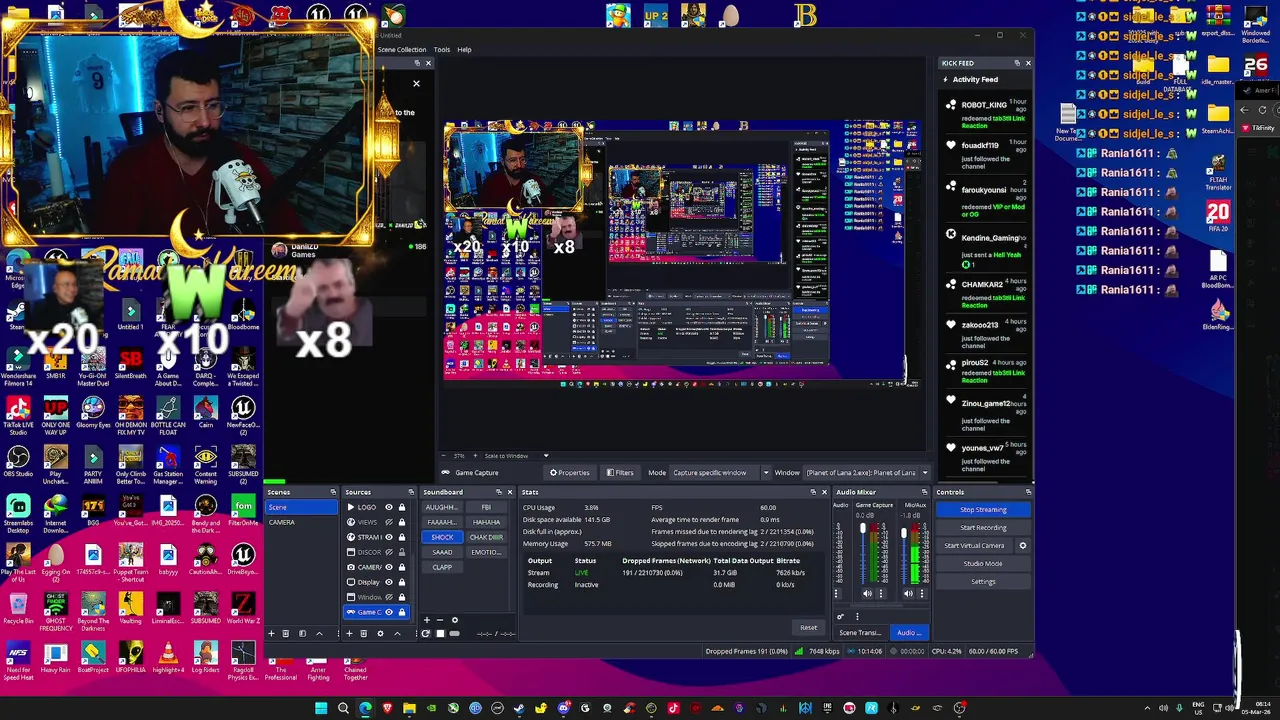Pop out the Stats dock

point(812,492)
